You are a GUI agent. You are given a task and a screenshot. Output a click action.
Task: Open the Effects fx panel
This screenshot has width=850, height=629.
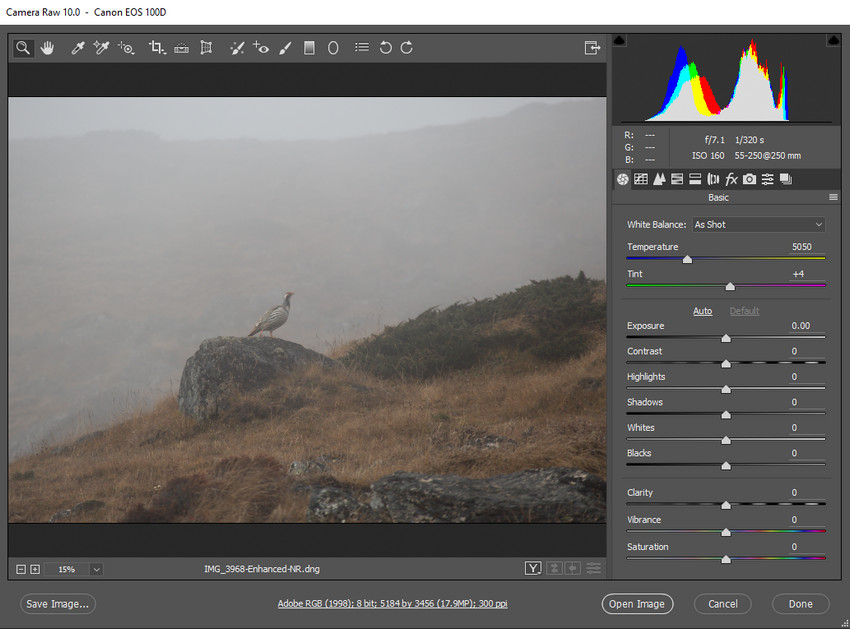tap(731, 179)
